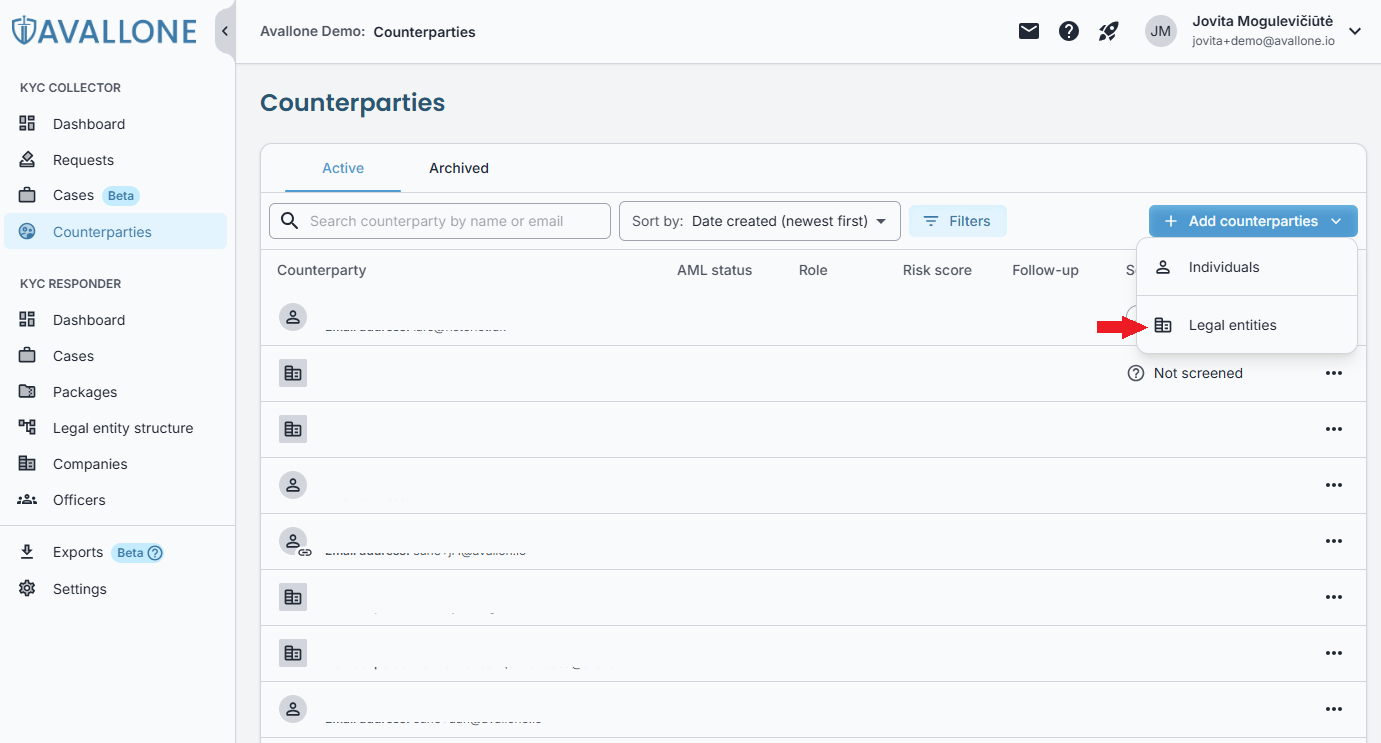The width and height of the screenshot is (1381, 743).
Task: Open the mail inbox icon
Action: [1029, 31]
